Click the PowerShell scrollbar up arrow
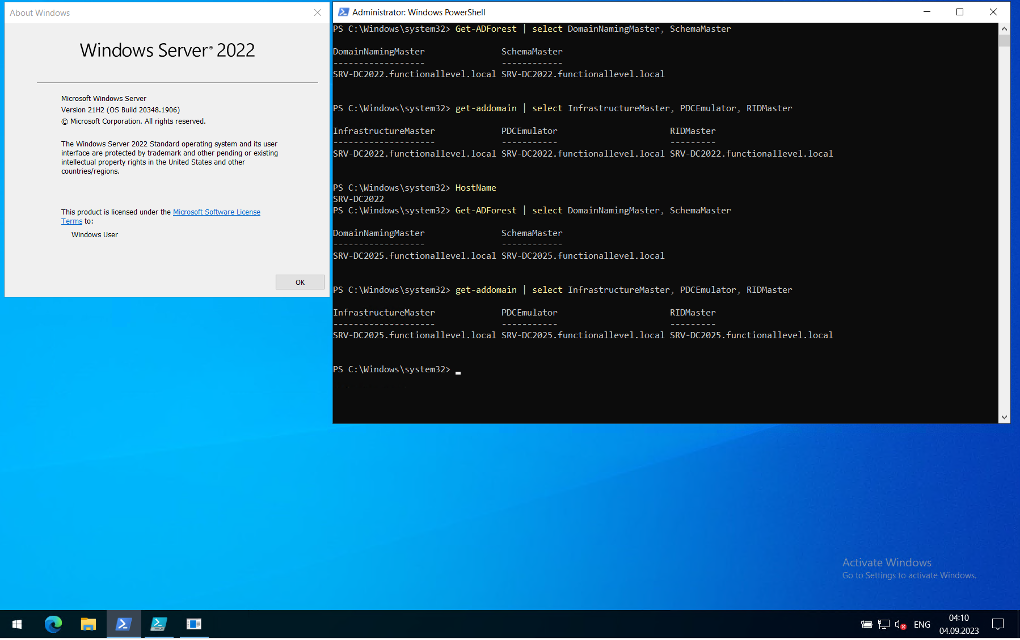This screenshot has height=640, width=1020. [1003, 27]
